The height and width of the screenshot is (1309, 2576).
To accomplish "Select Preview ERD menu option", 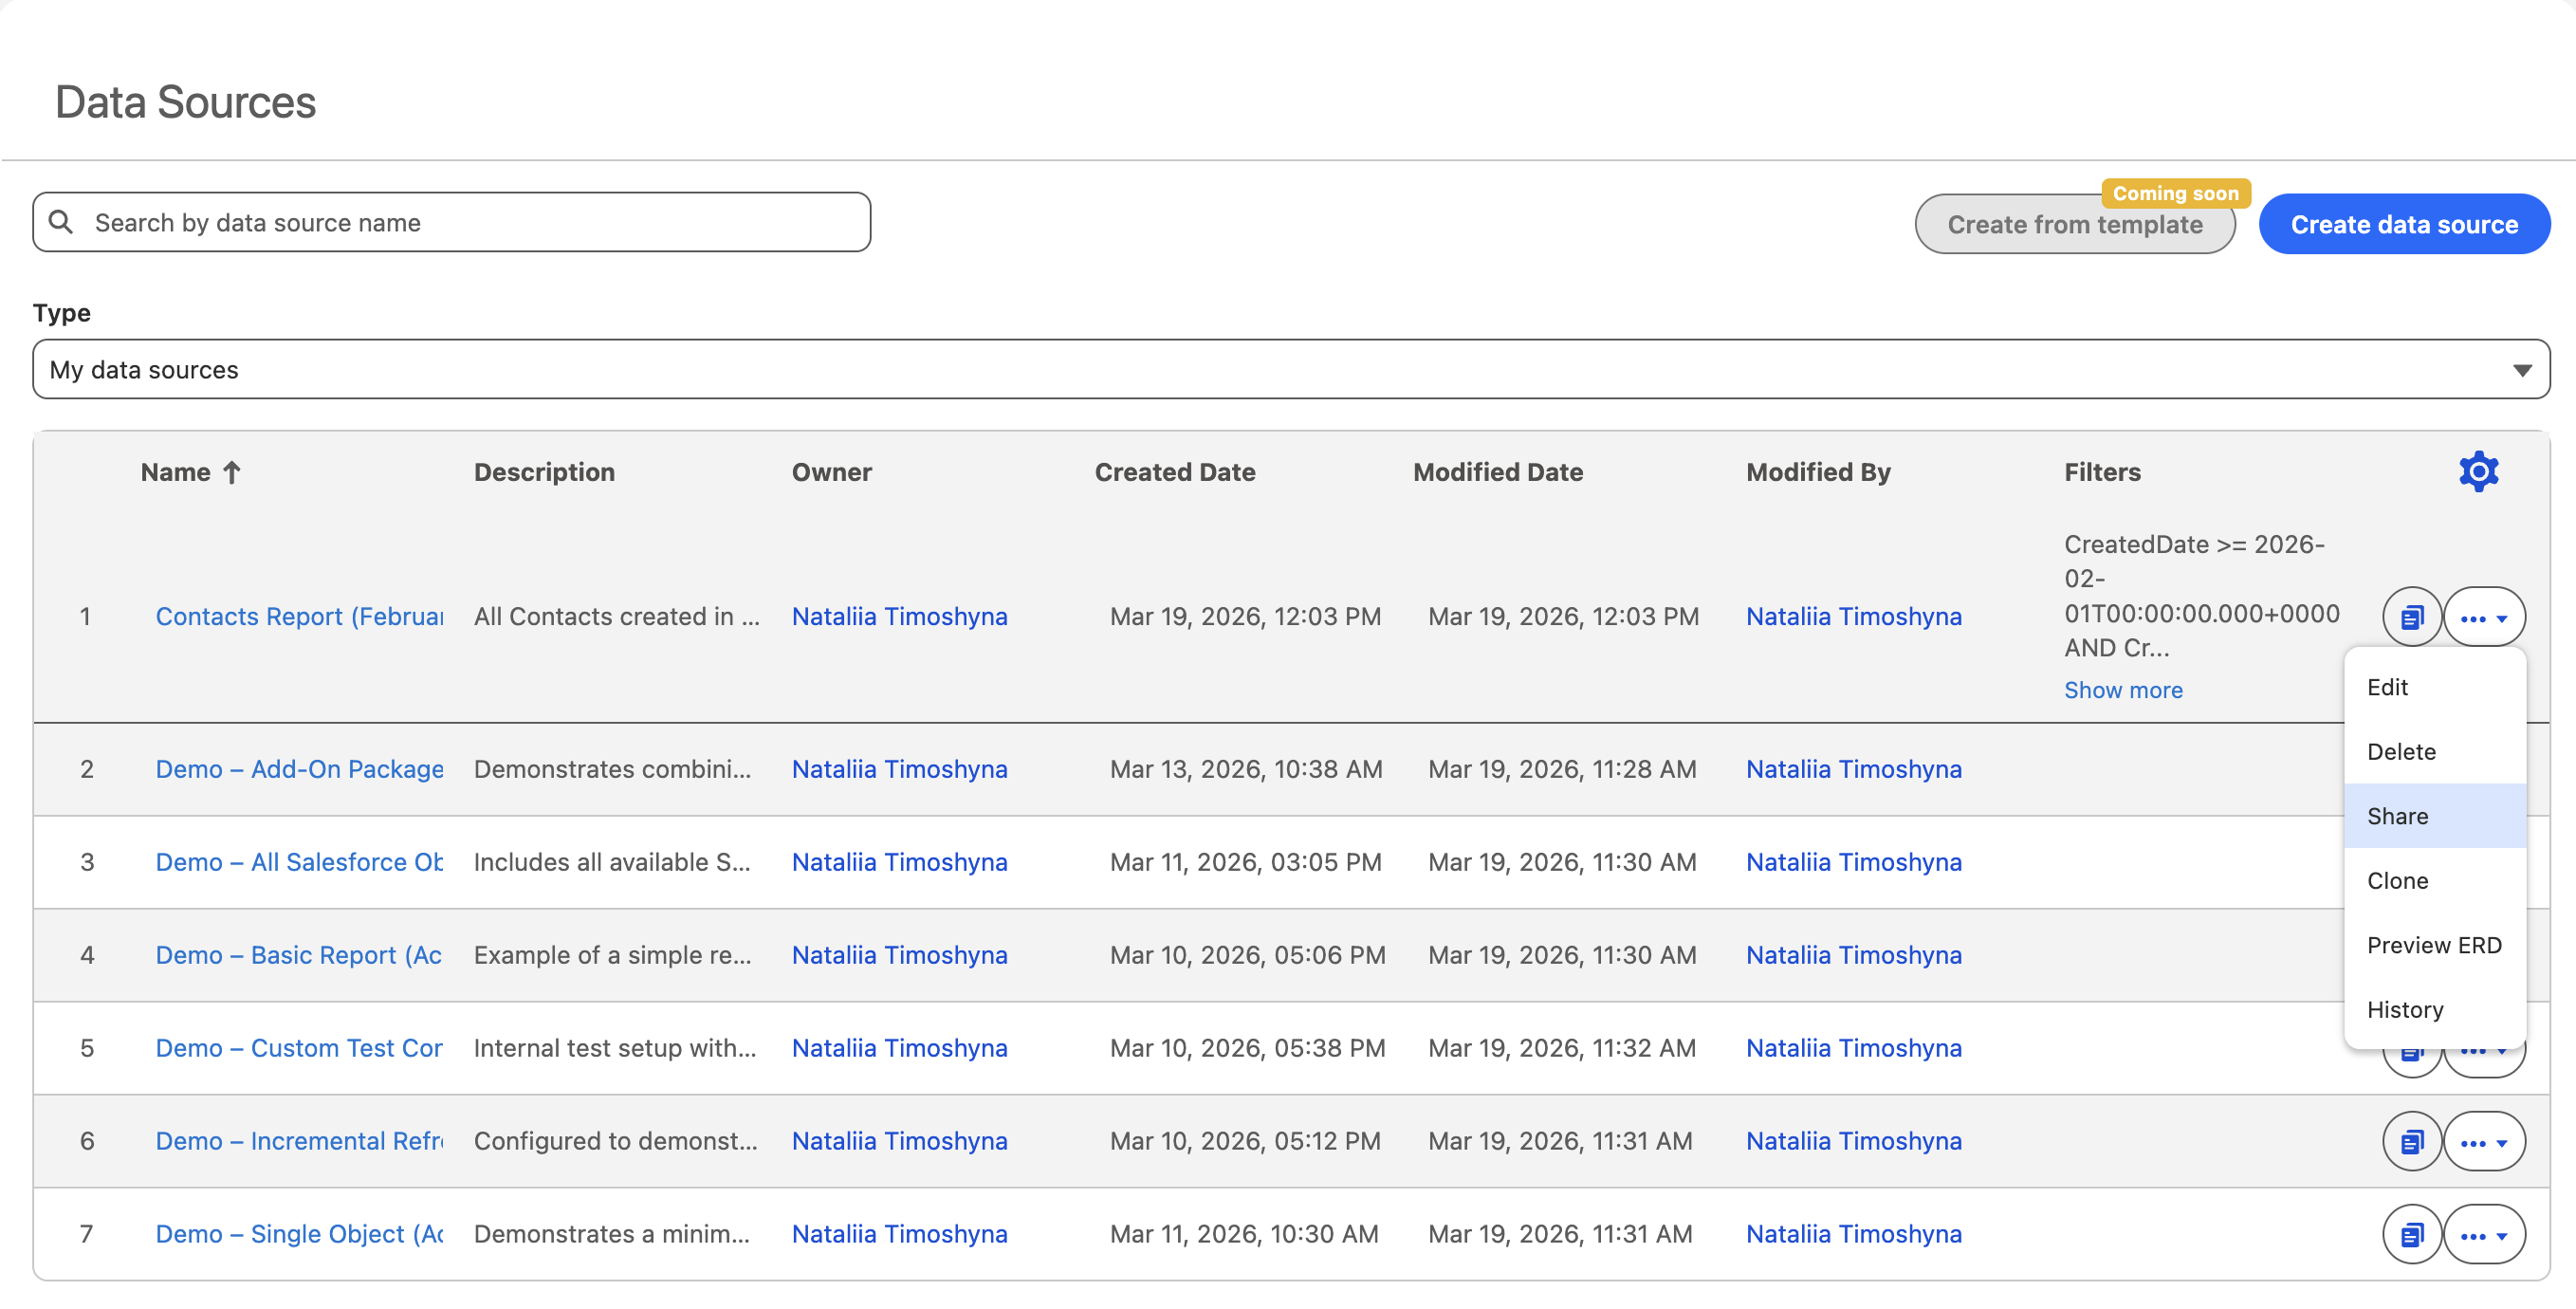I will (2433, 945).
